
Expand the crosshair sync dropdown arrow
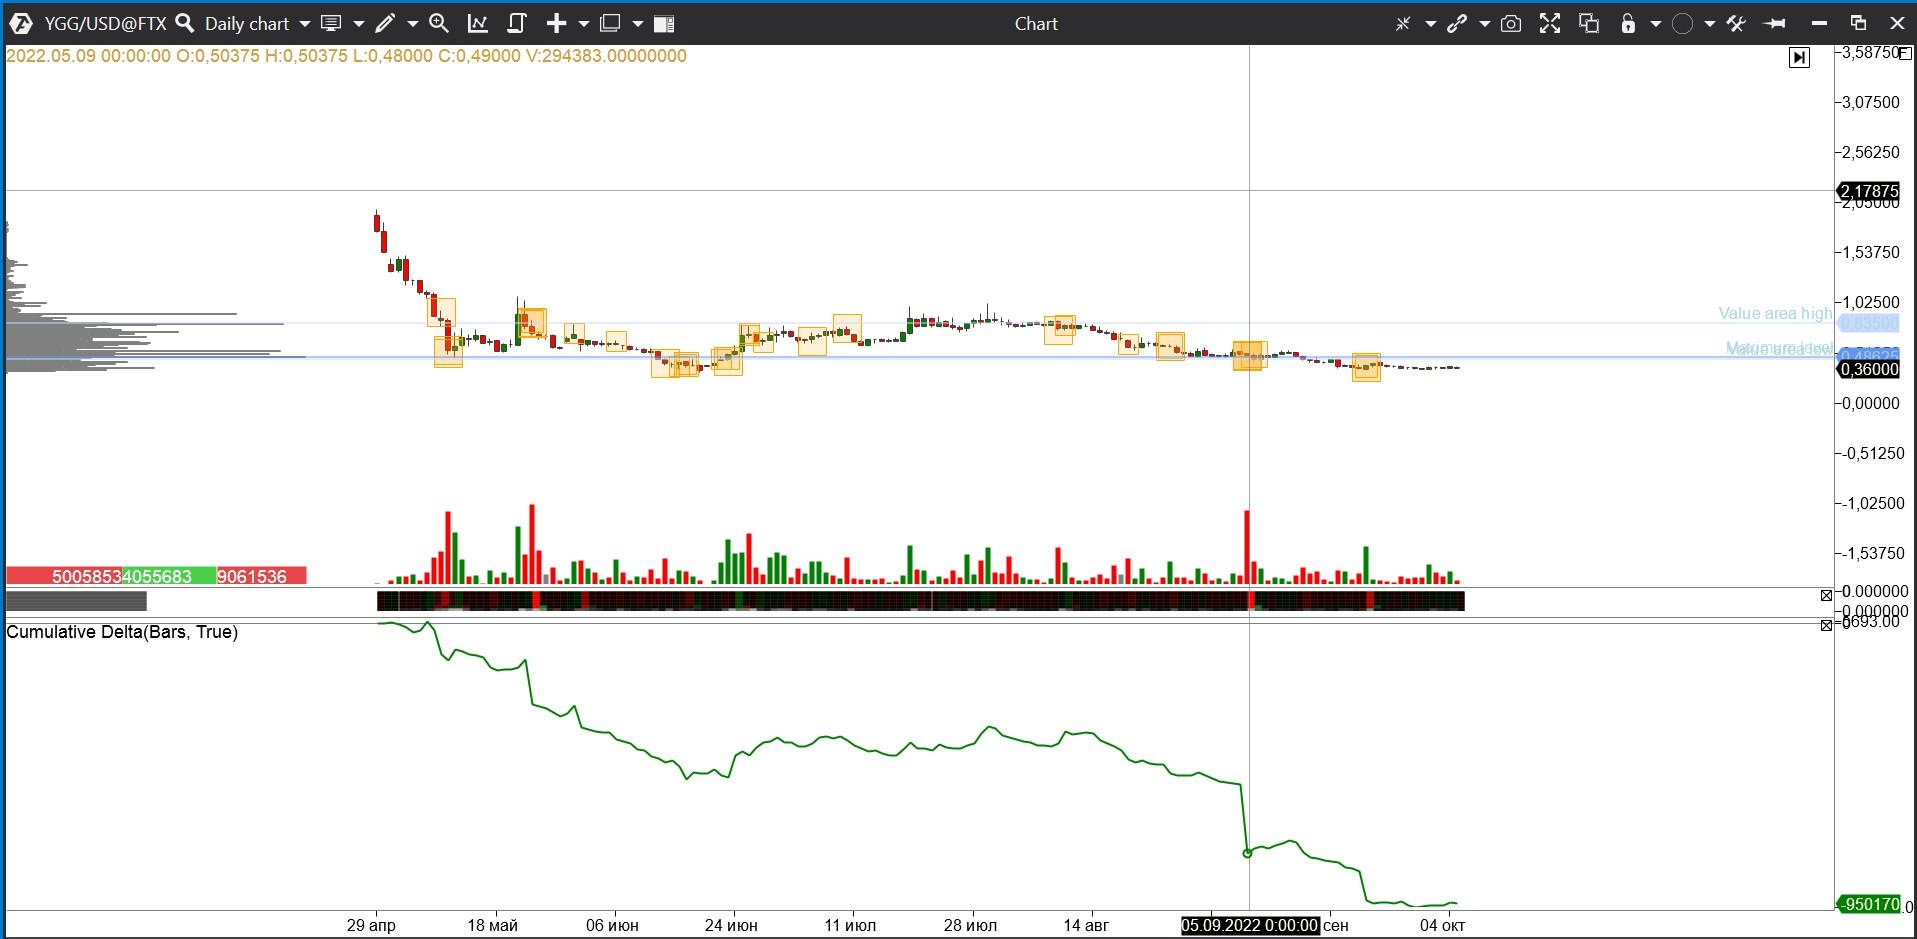[x=1430, y=24]
